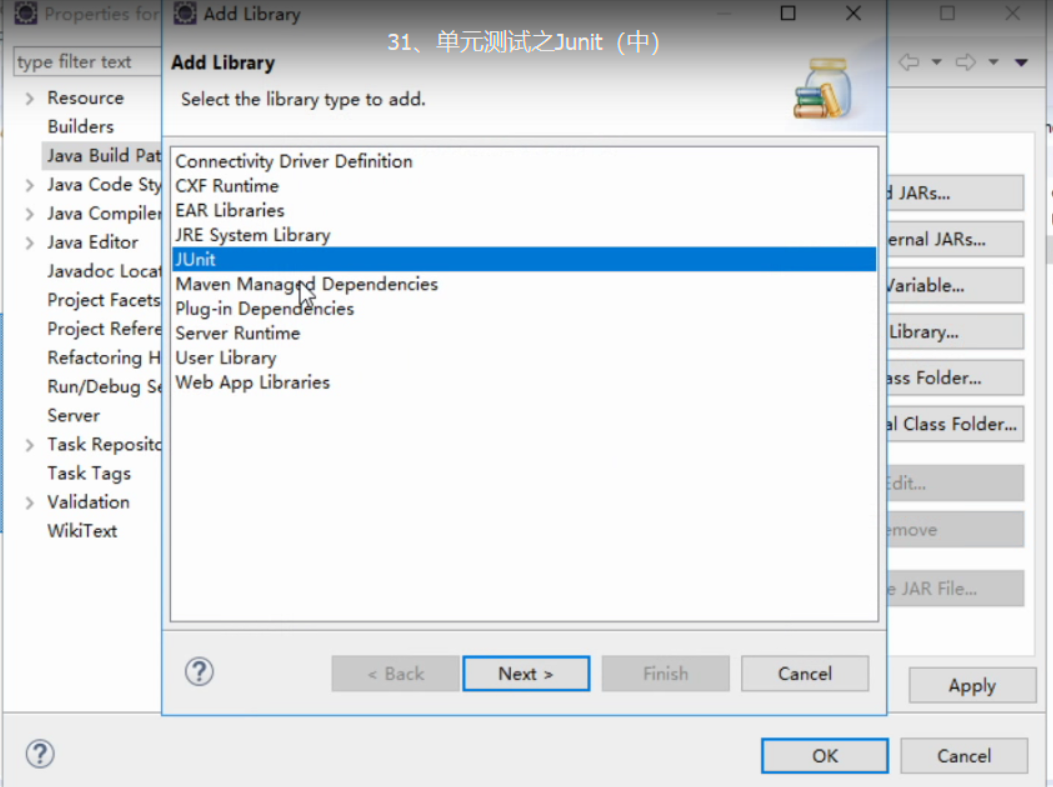Expand the Task Repository node

pos(29,445)
